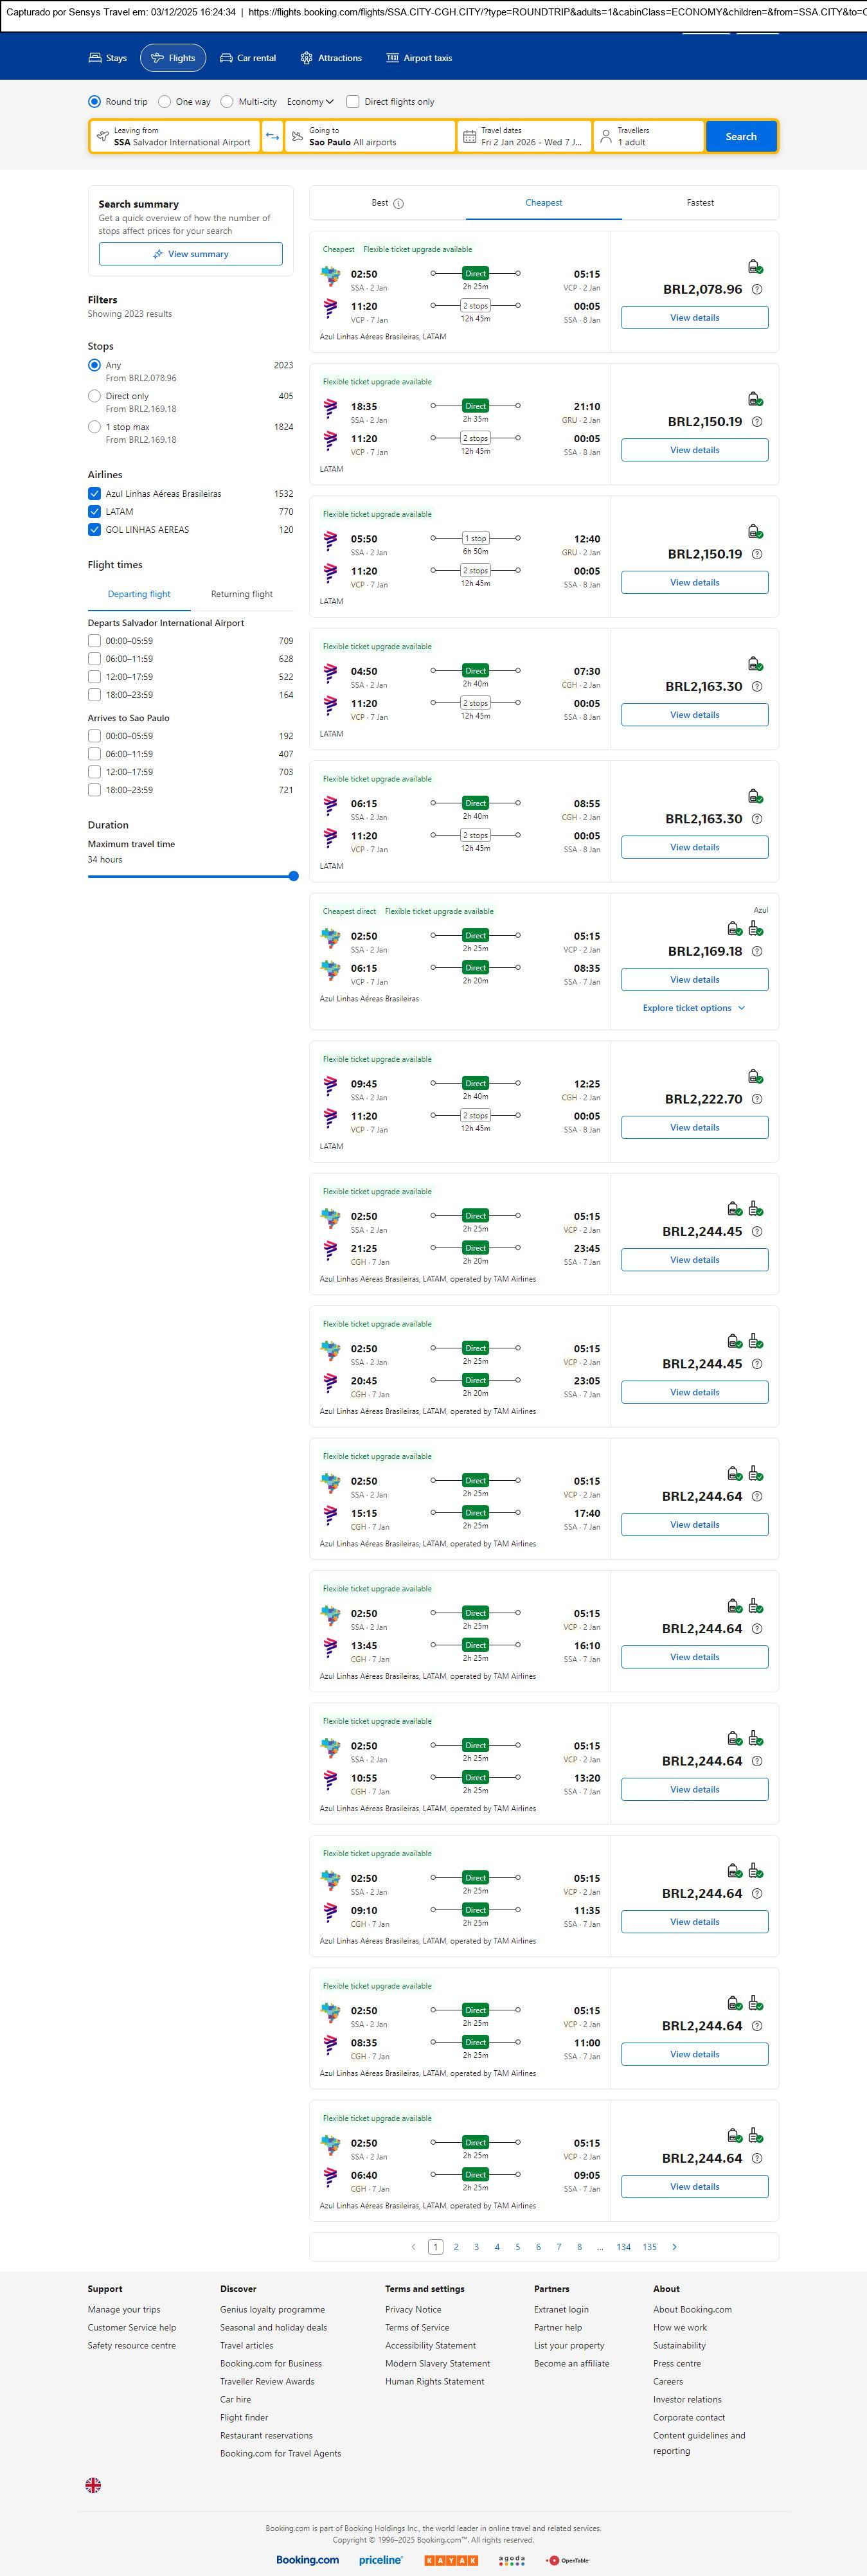Switch to the Fastest results tab

[700, 203]
